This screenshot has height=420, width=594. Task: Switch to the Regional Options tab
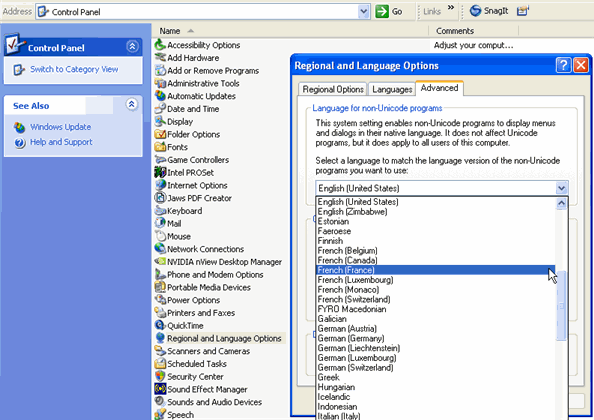point(333,89)
